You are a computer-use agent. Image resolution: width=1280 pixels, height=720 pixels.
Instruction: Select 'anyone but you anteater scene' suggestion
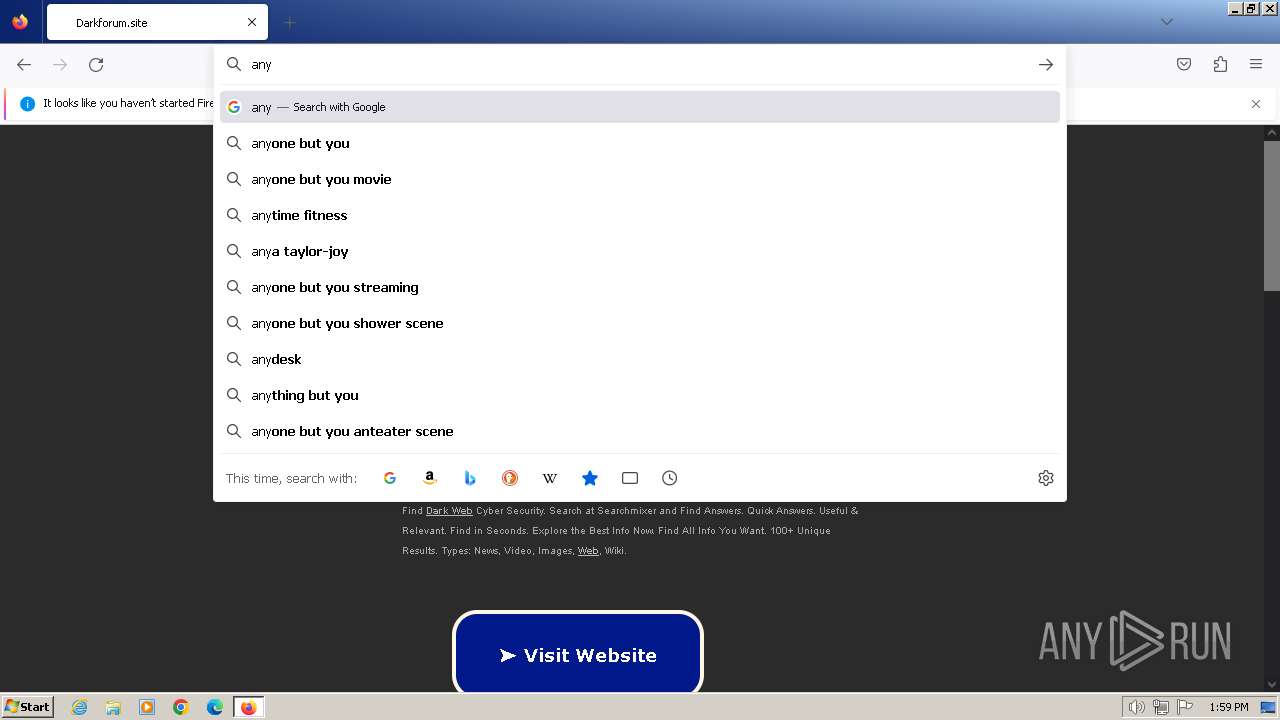pyautogui.click(x=640, y=431)
